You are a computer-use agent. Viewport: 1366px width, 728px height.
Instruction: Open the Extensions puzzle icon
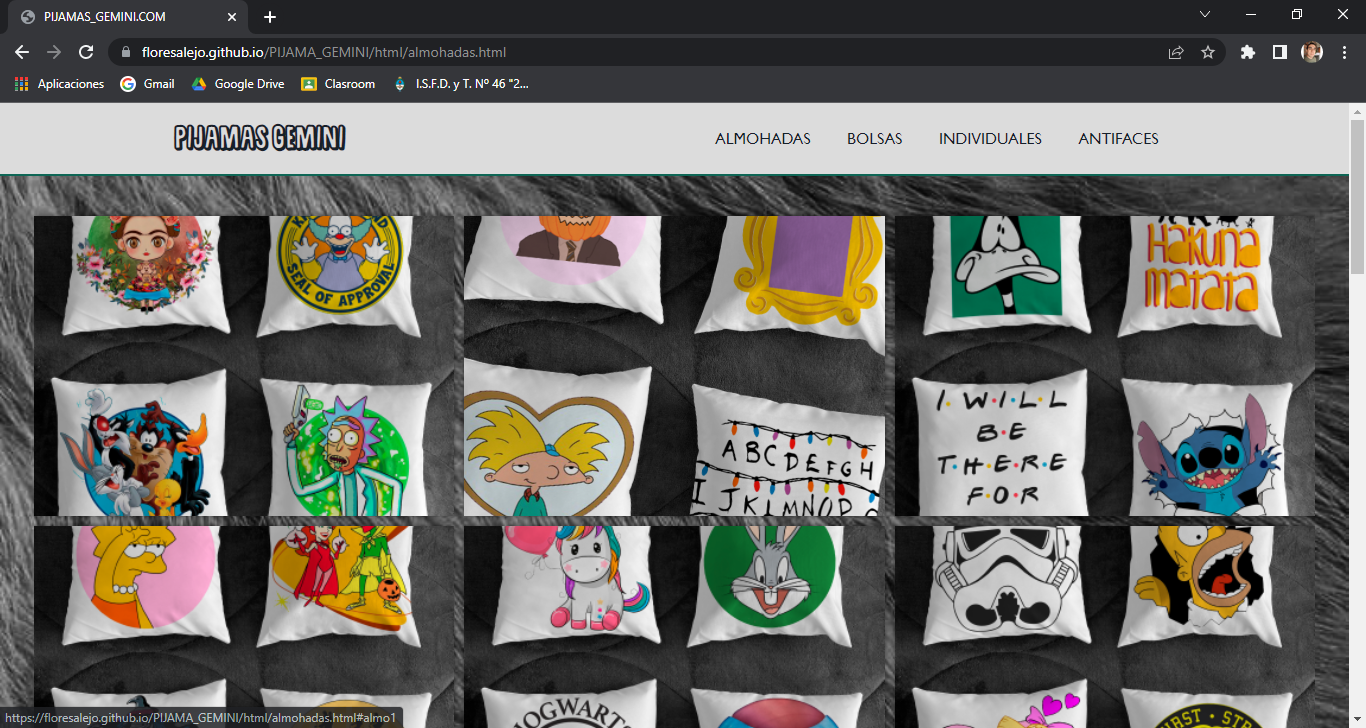tap(1247, 52)
